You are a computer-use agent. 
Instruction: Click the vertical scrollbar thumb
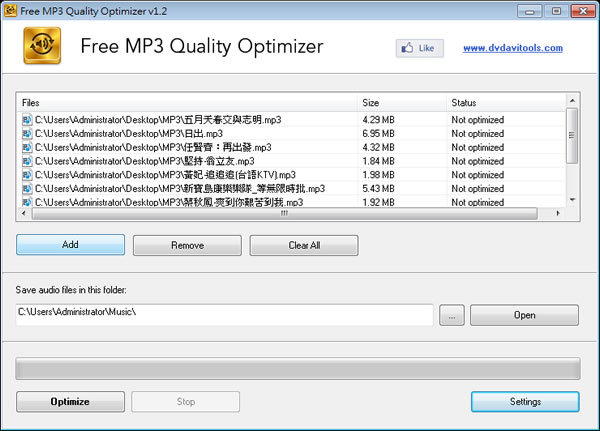[572, 136]
